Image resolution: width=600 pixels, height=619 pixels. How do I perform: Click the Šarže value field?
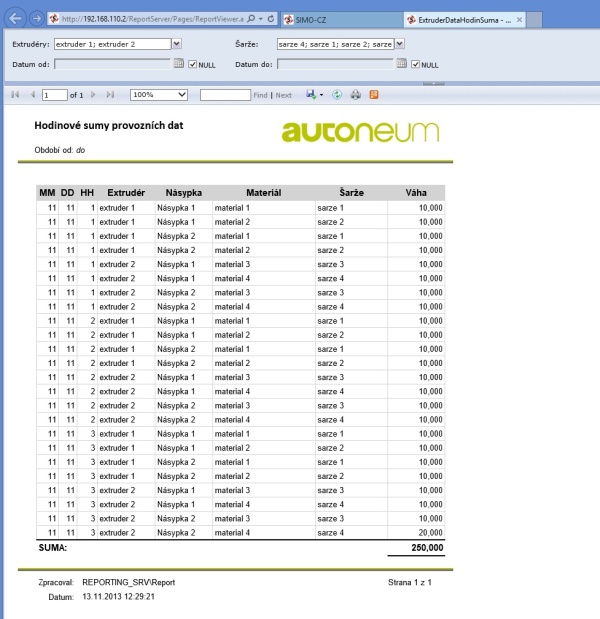pyautogui.click(x=336, y=44)
